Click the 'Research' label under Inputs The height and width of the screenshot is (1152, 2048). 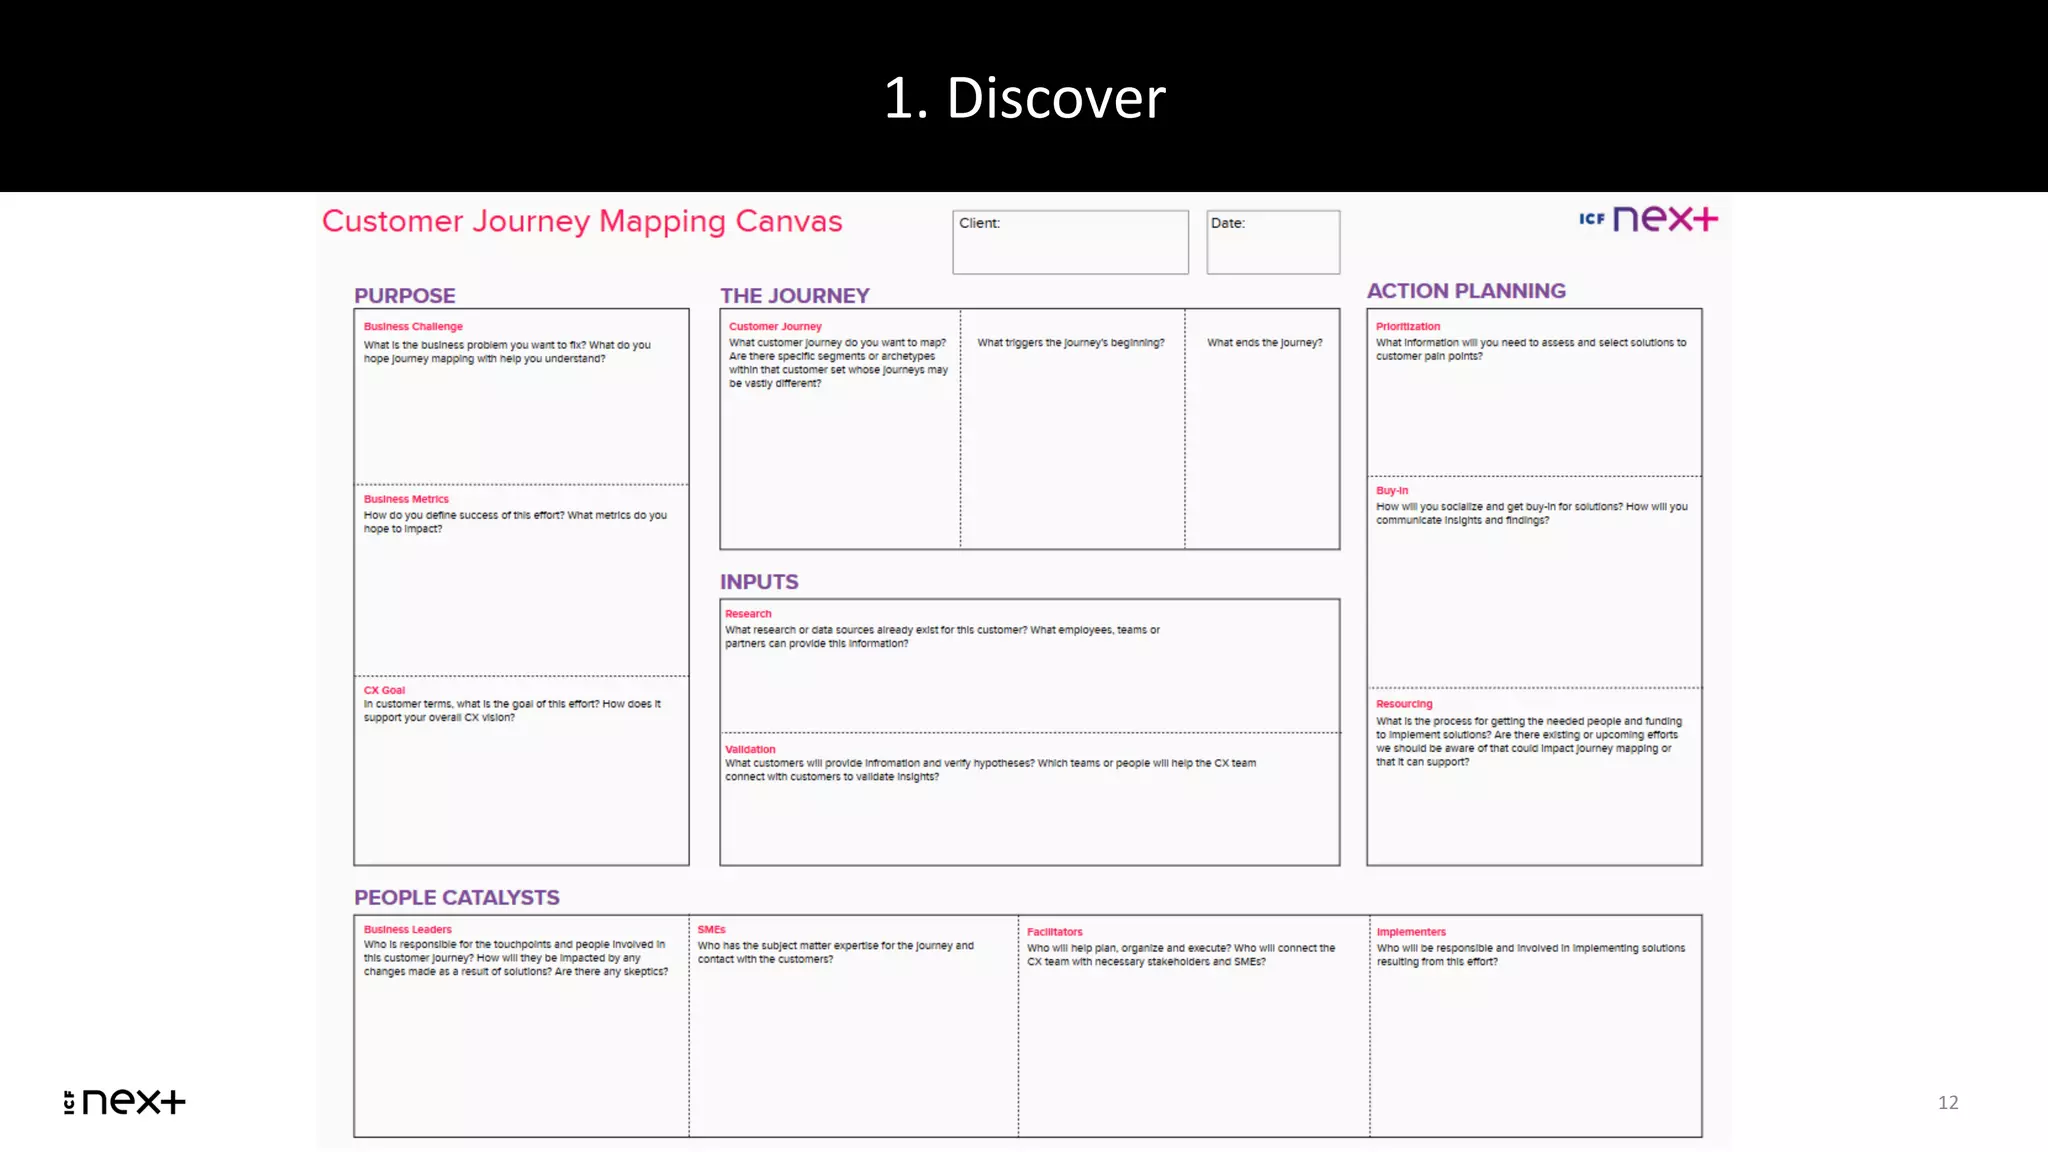click(x=748, y=614)
